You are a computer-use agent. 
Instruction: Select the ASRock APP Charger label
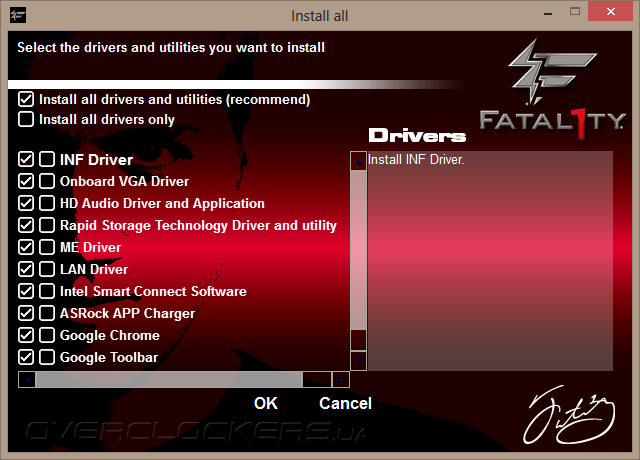(x=127, y=313)
